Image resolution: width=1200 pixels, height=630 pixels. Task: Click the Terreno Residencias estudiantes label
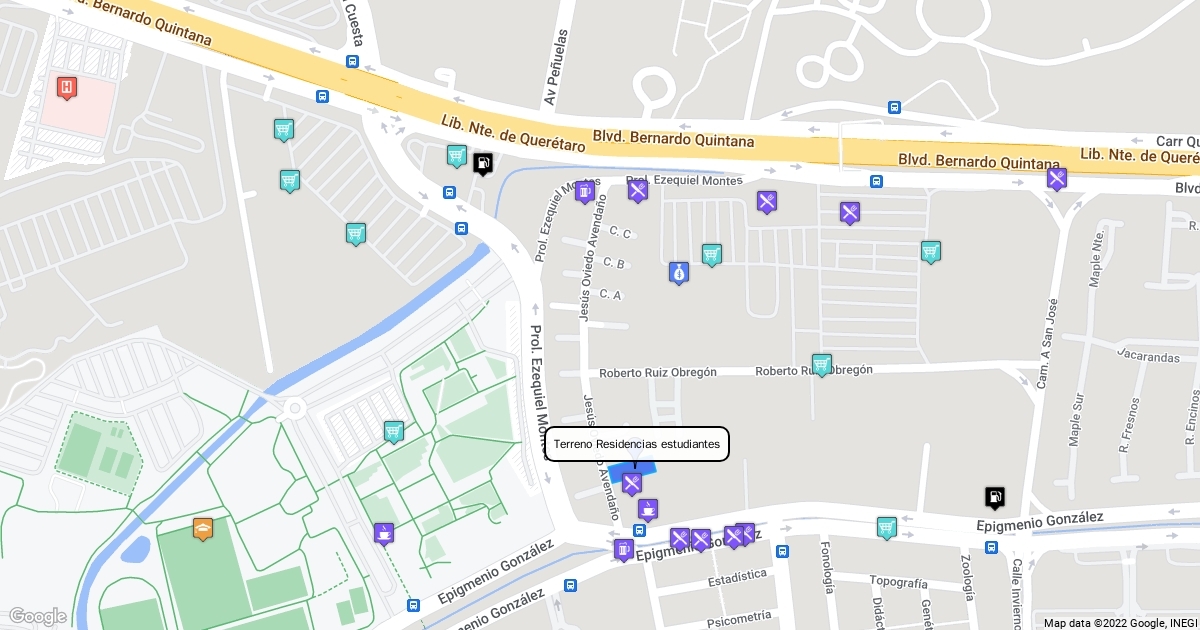point(637,444)
